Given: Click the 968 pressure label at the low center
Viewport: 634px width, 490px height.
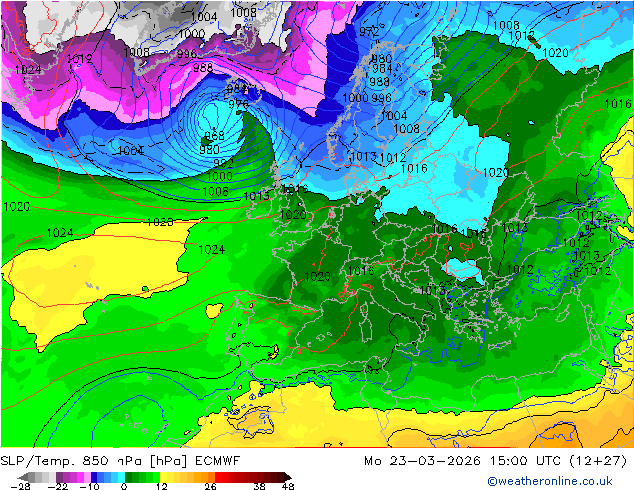Looking at the screenshot, I should pyautogui.click(x=214, y=135).
